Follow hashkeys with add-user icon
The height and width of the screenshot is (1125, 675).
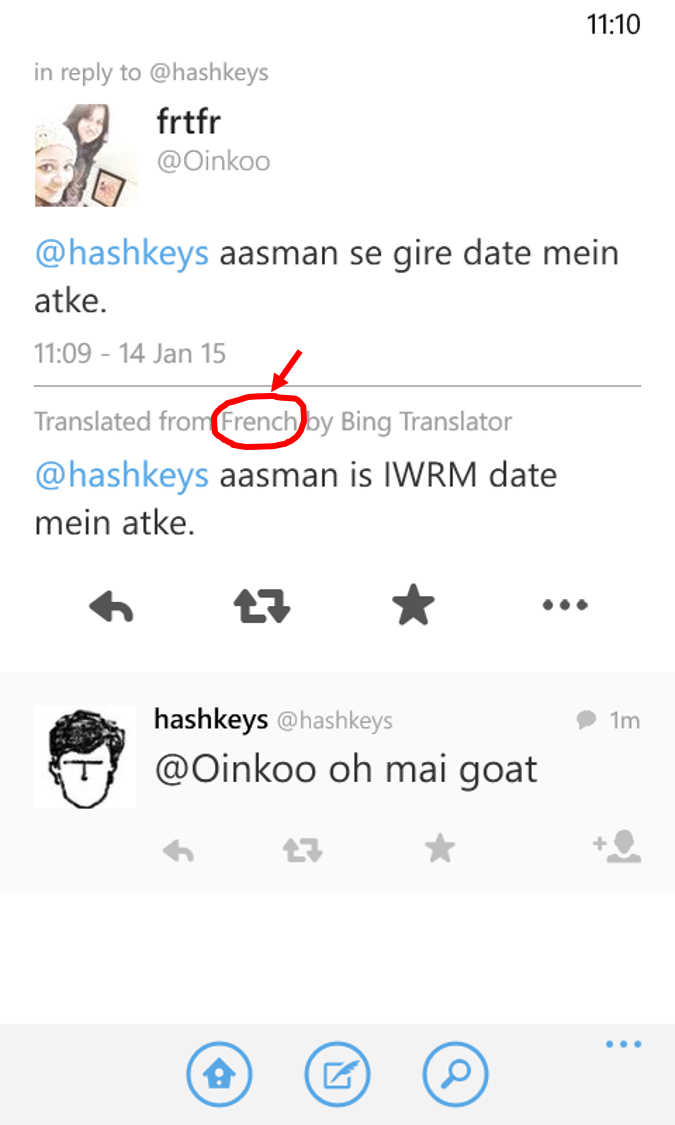pyautogui.click(x=617, y=847)
